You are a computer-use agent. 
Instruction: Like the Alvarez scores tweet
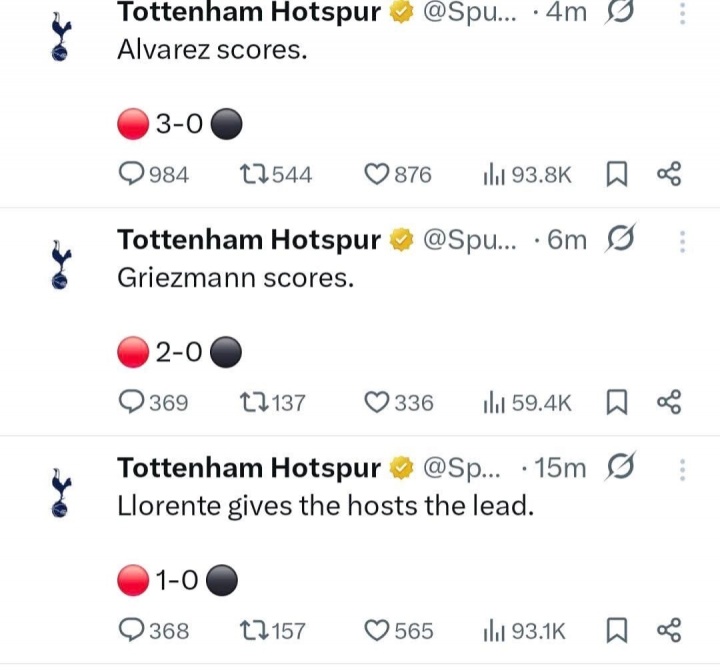click(x=376, y=175)
